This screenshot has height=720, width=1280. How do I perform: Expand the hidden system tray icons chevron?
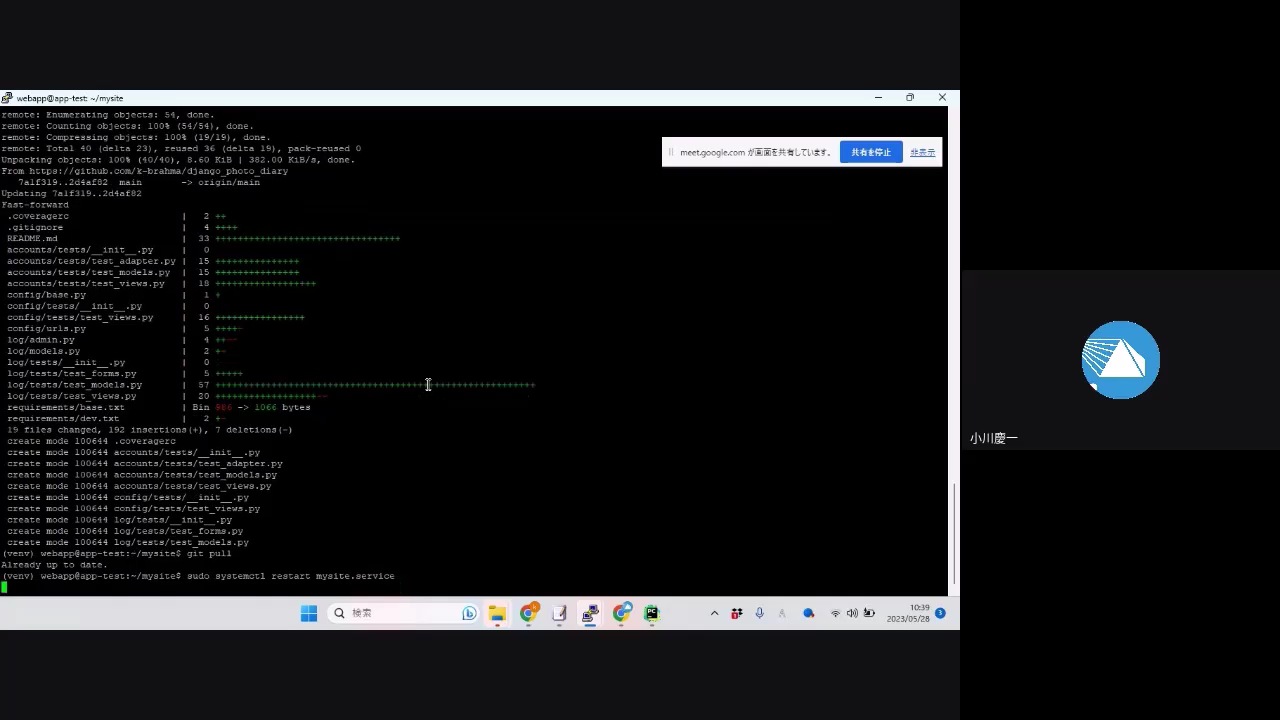(714, 613)
